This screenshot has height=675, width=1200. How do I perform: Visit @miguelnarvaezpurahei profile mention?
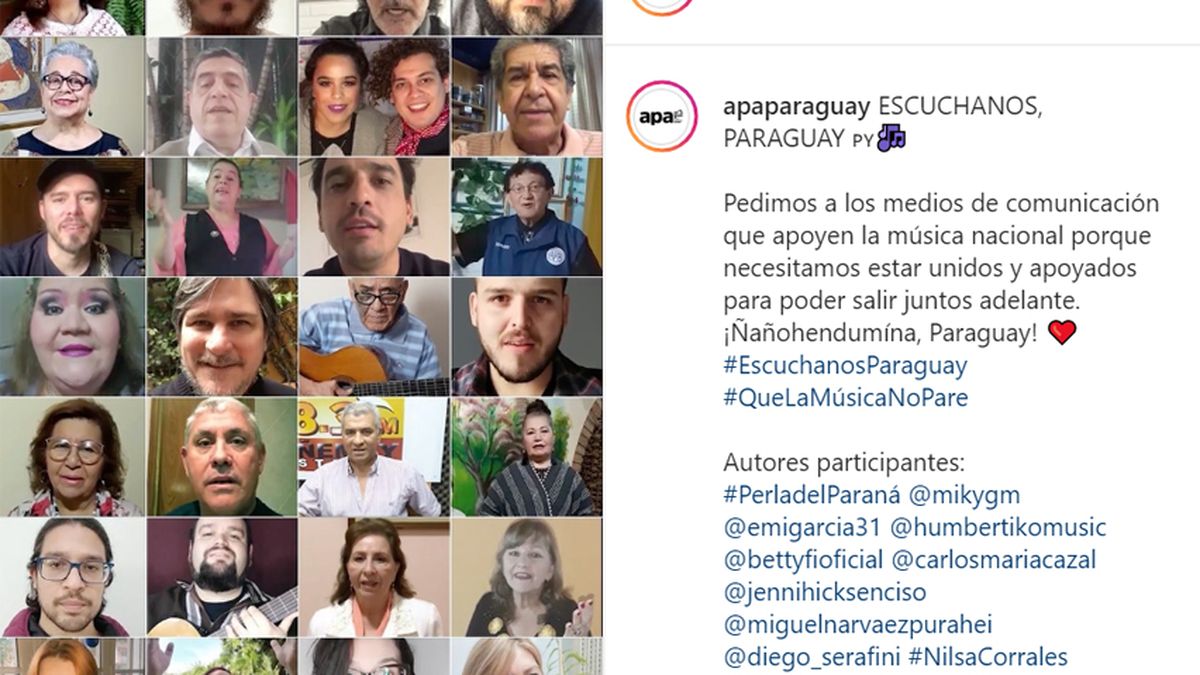click(x=857, y=624)
